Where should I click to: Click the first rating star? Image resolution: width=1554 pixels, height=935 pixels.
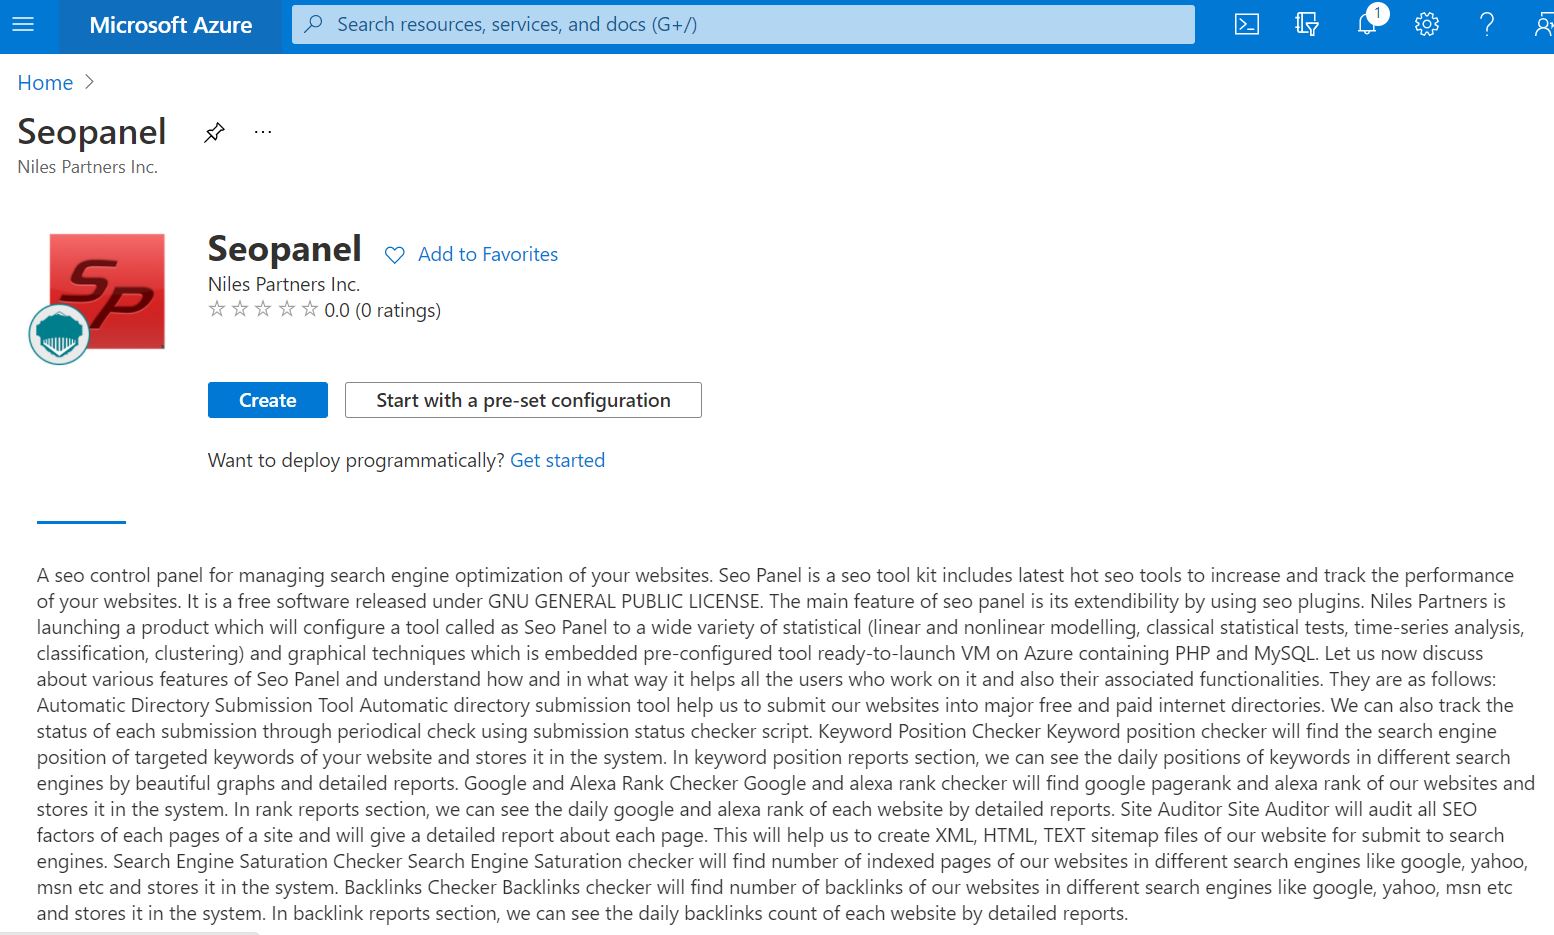tap(217, 309)
